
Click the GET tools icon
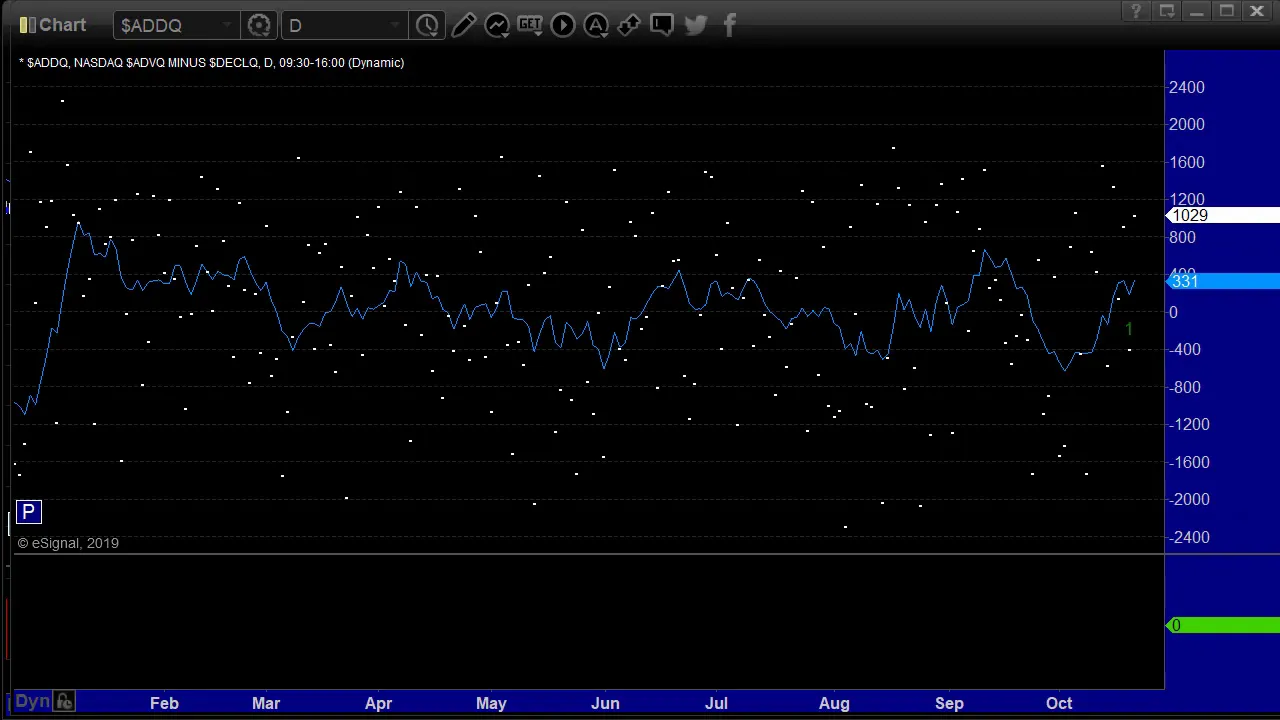(x=530, y=25)
